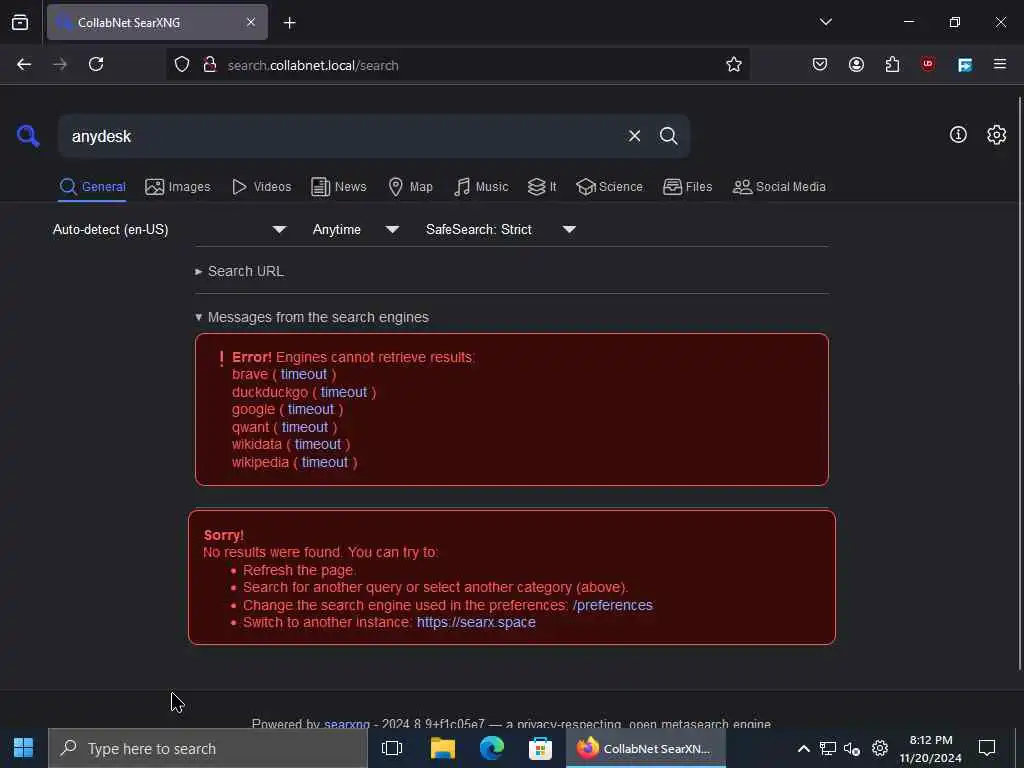Expand the Search URL section

point(239,271)
